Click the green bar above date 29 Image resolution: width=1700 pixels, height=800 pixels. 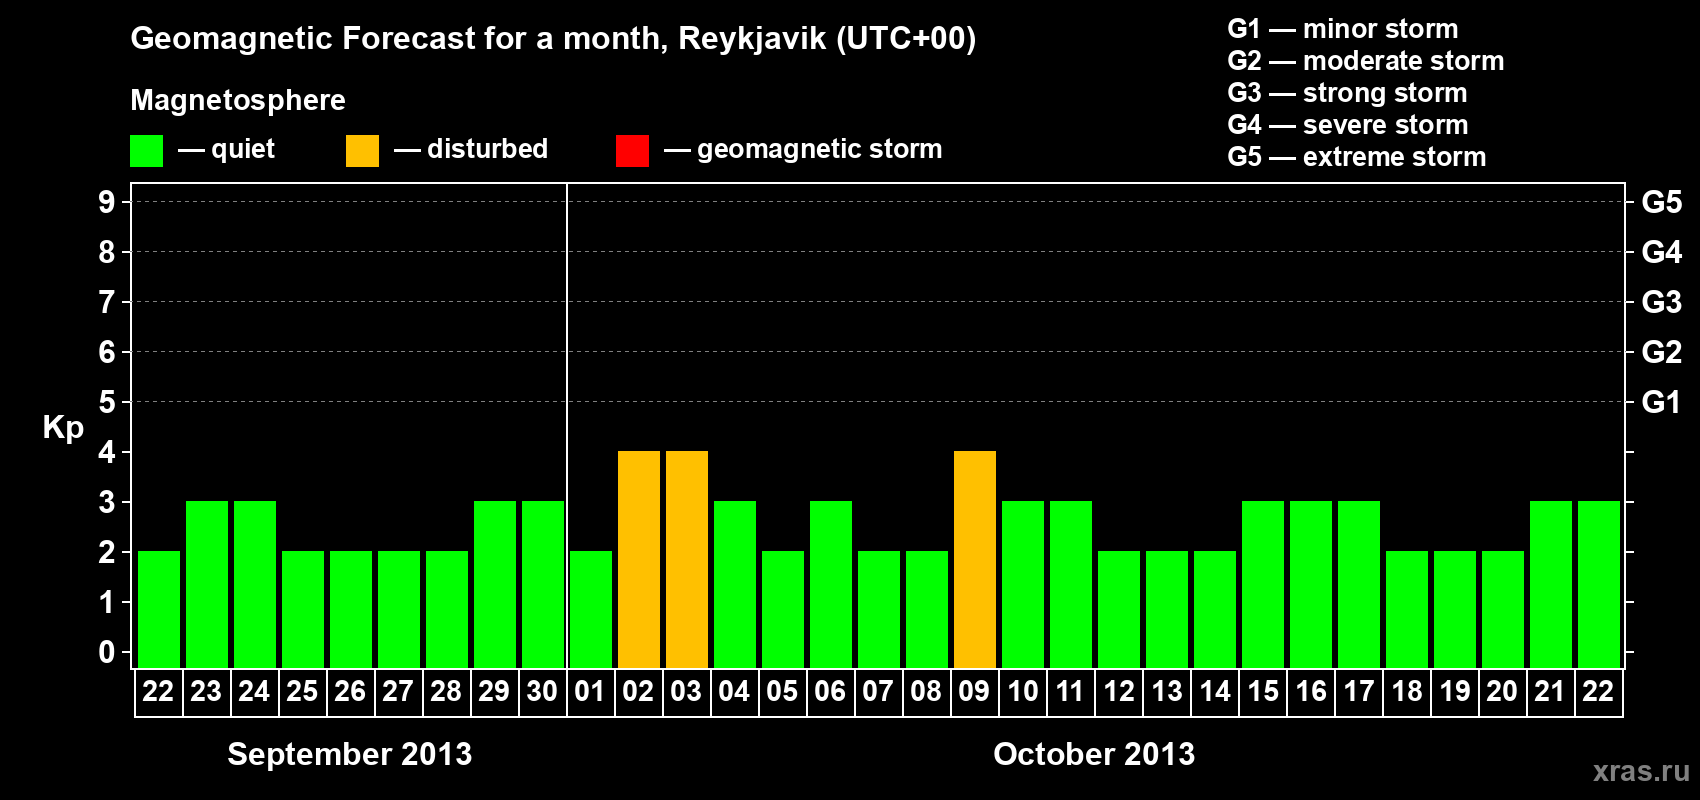pos(495,584)
